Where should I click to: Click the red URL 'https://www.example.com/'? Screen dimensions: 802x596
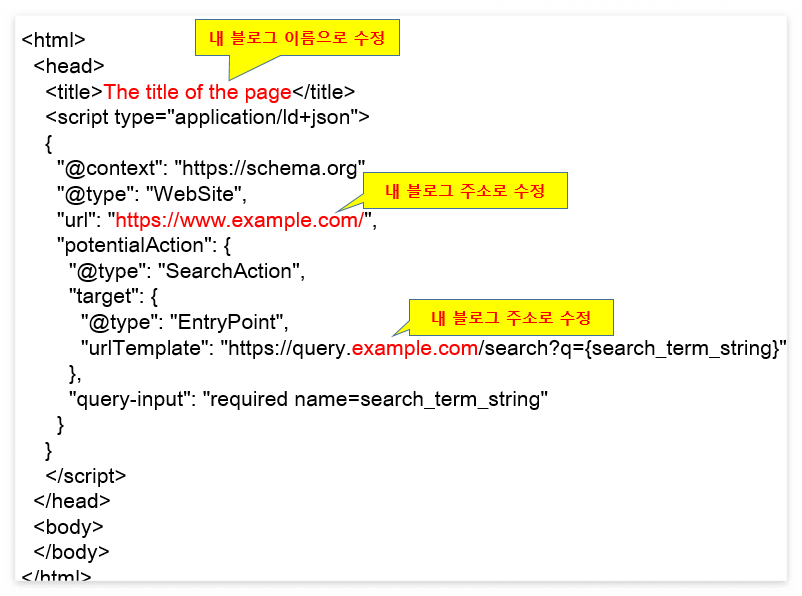point(239,220)
